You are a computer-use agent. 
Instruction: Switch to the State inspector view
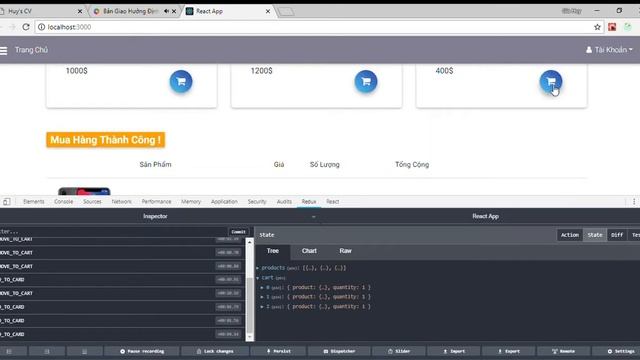pyautogui.click(x=595, y=235)
